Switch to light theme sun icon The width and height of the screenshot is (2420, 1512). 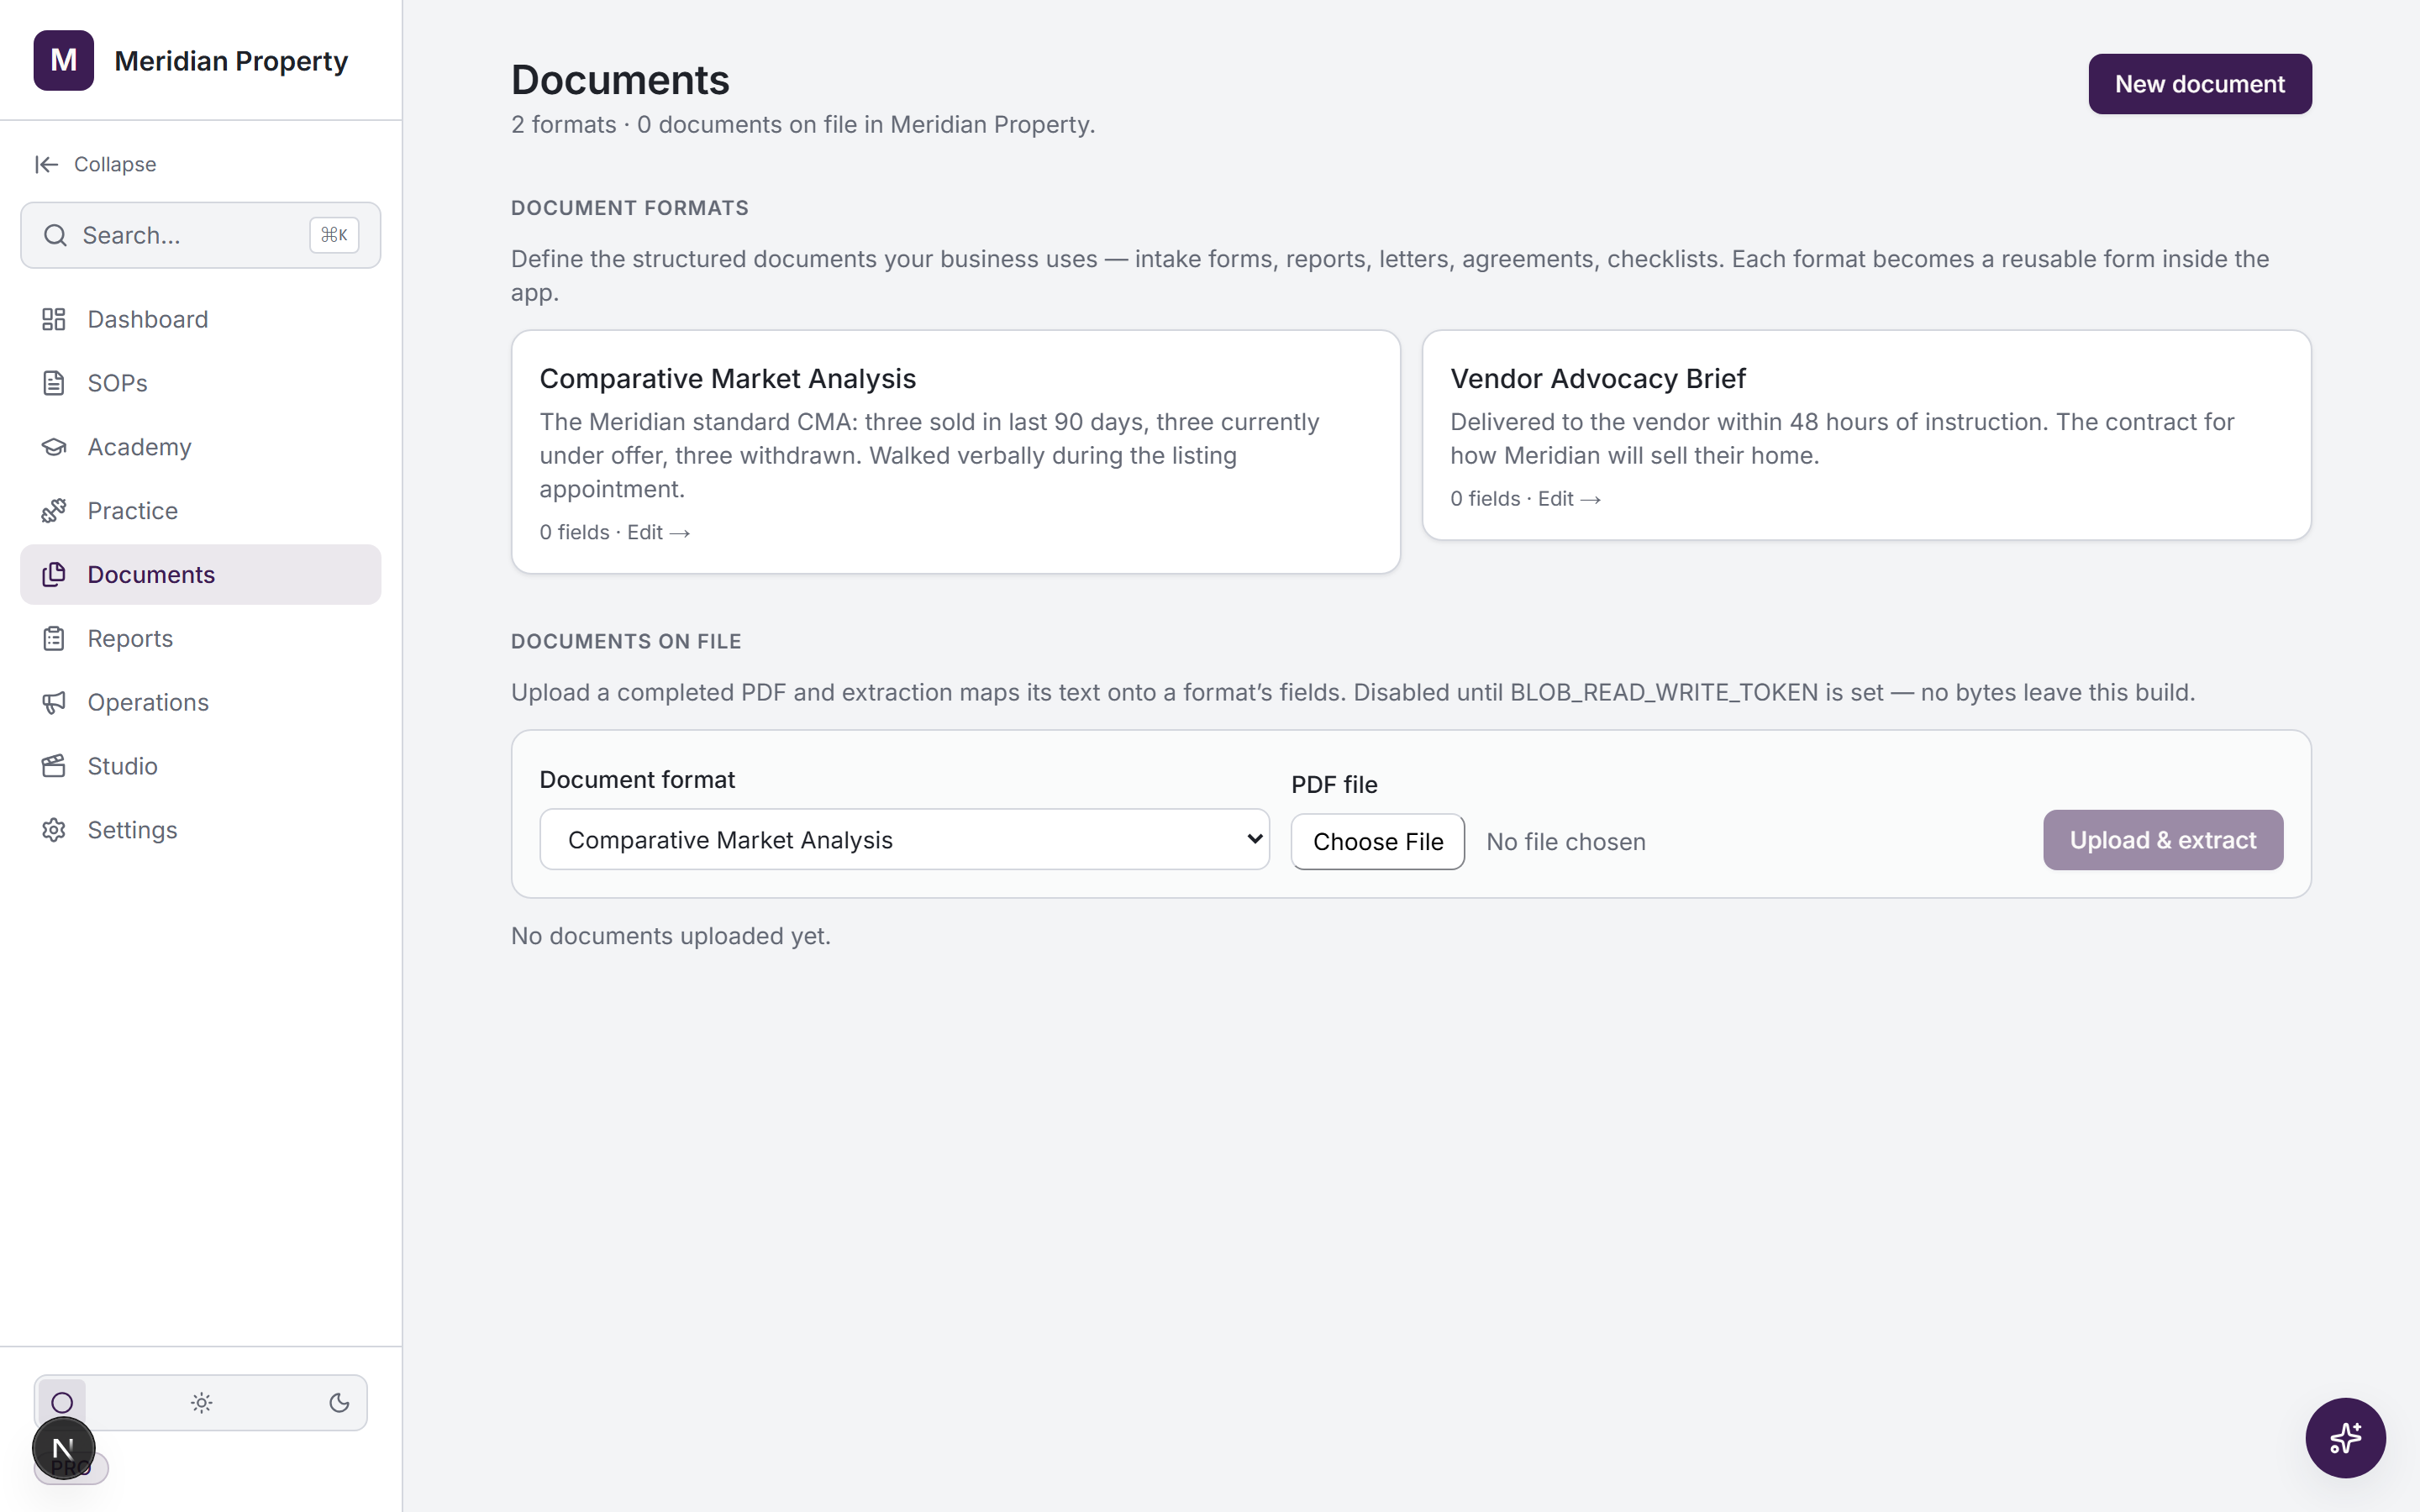click(201, 1403)
